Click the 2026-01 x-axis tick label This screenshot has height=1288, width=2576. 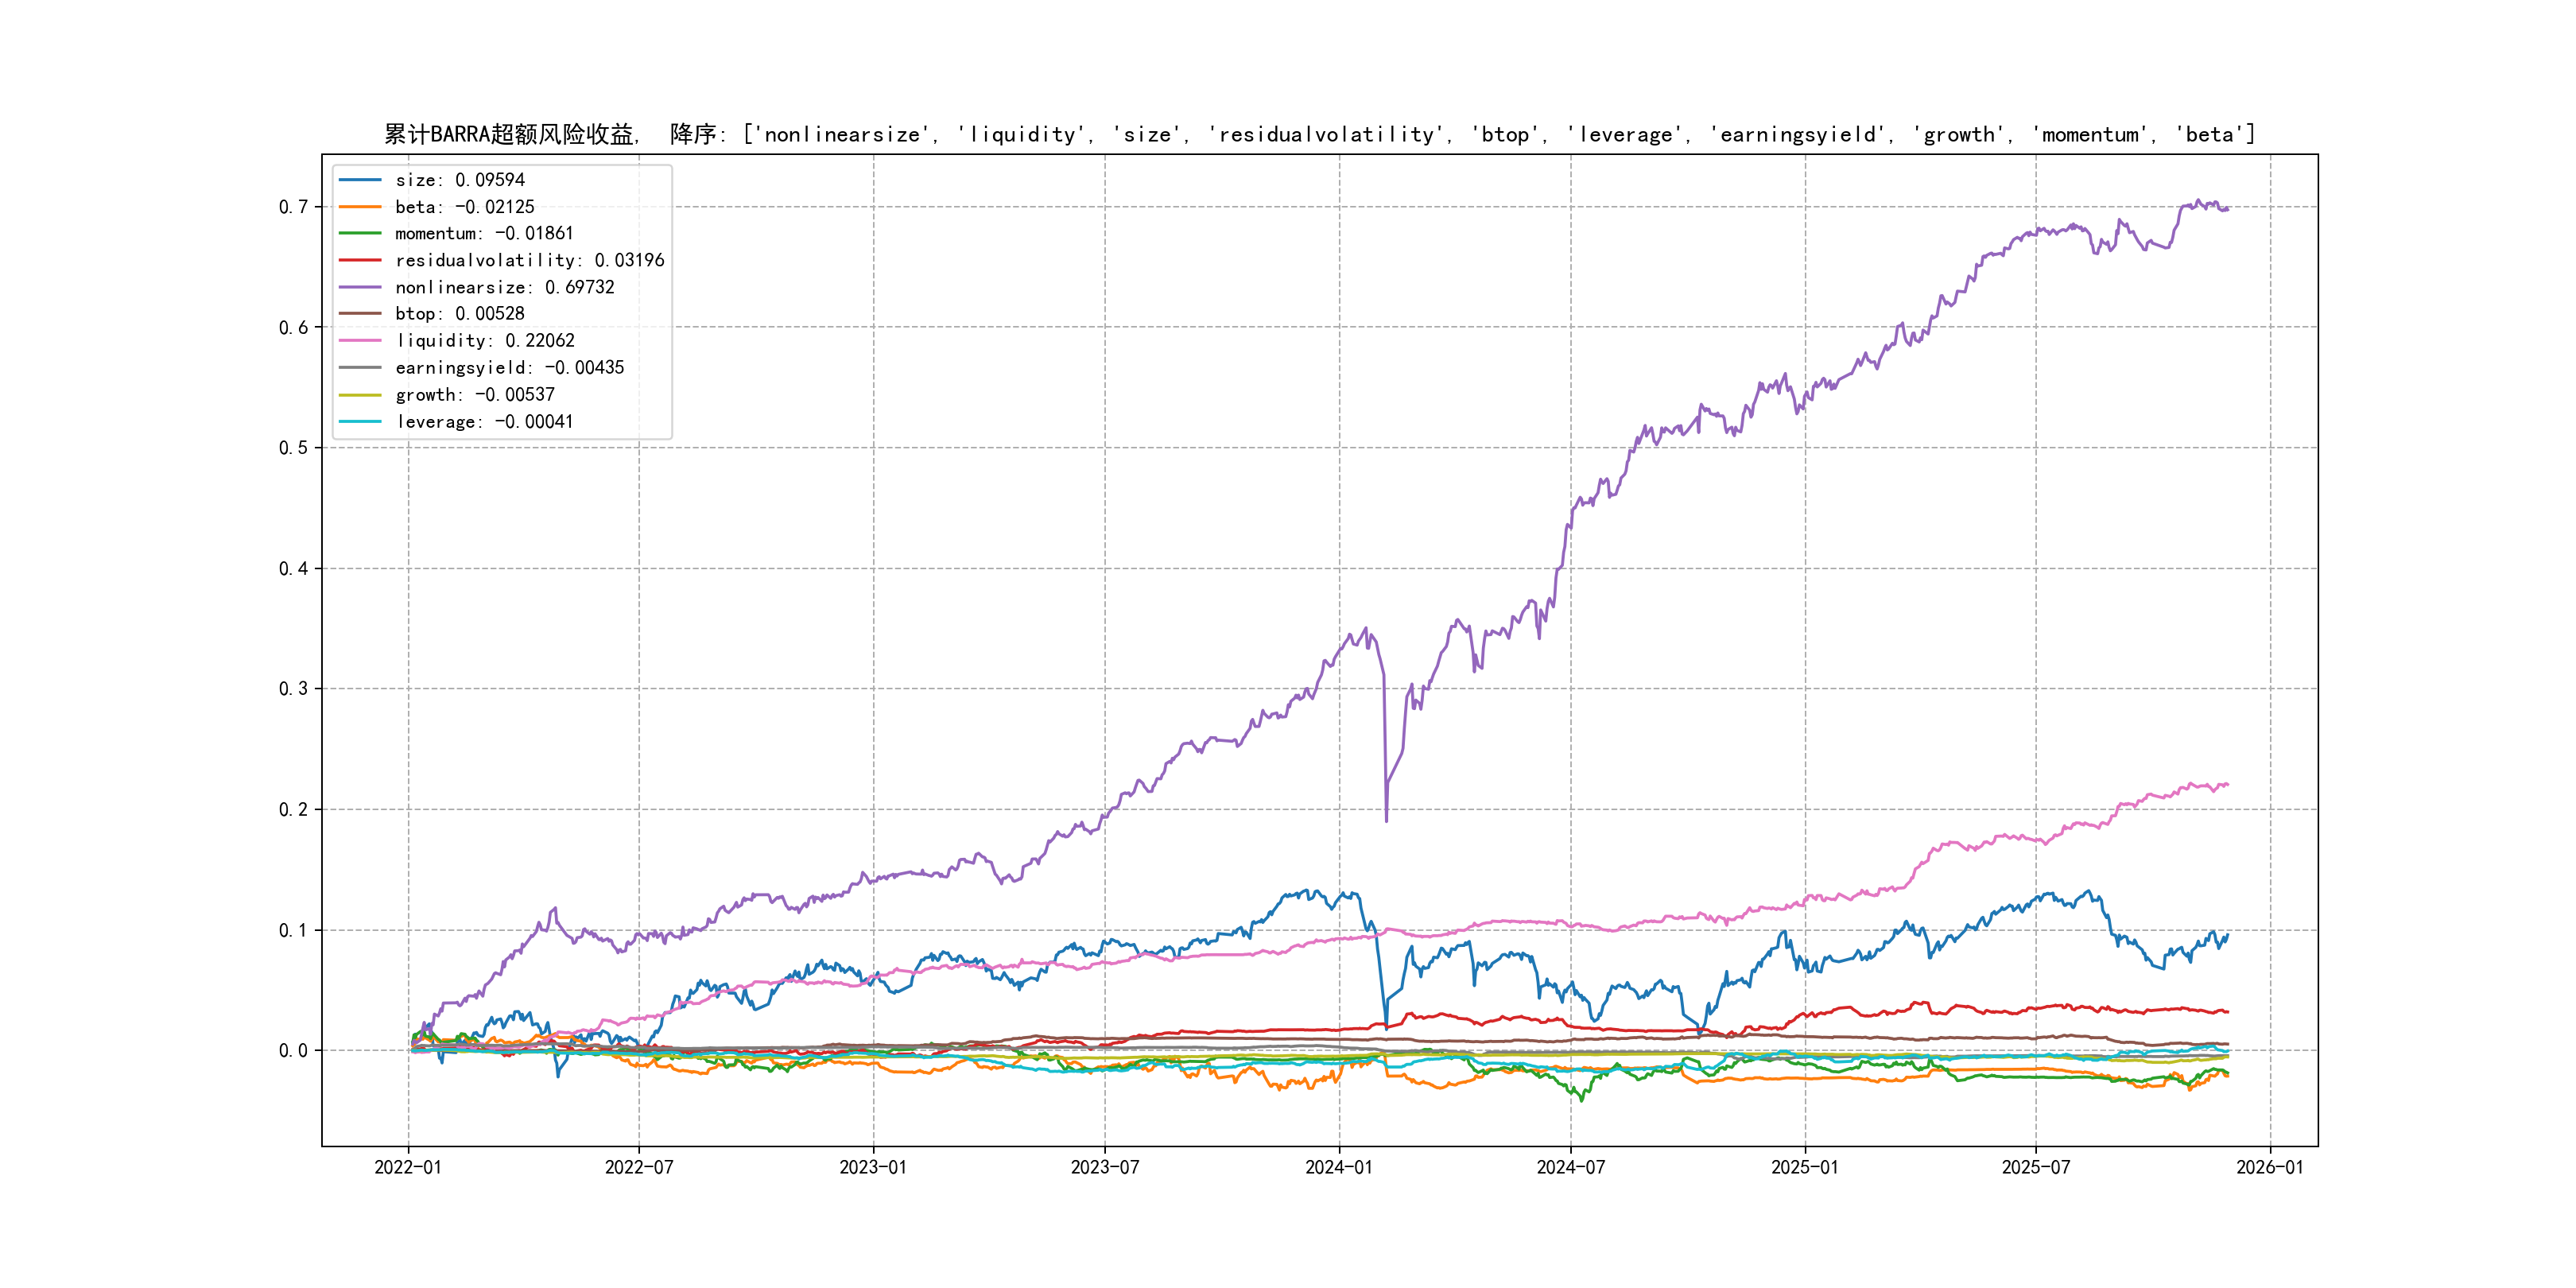coord(2269,1167)
